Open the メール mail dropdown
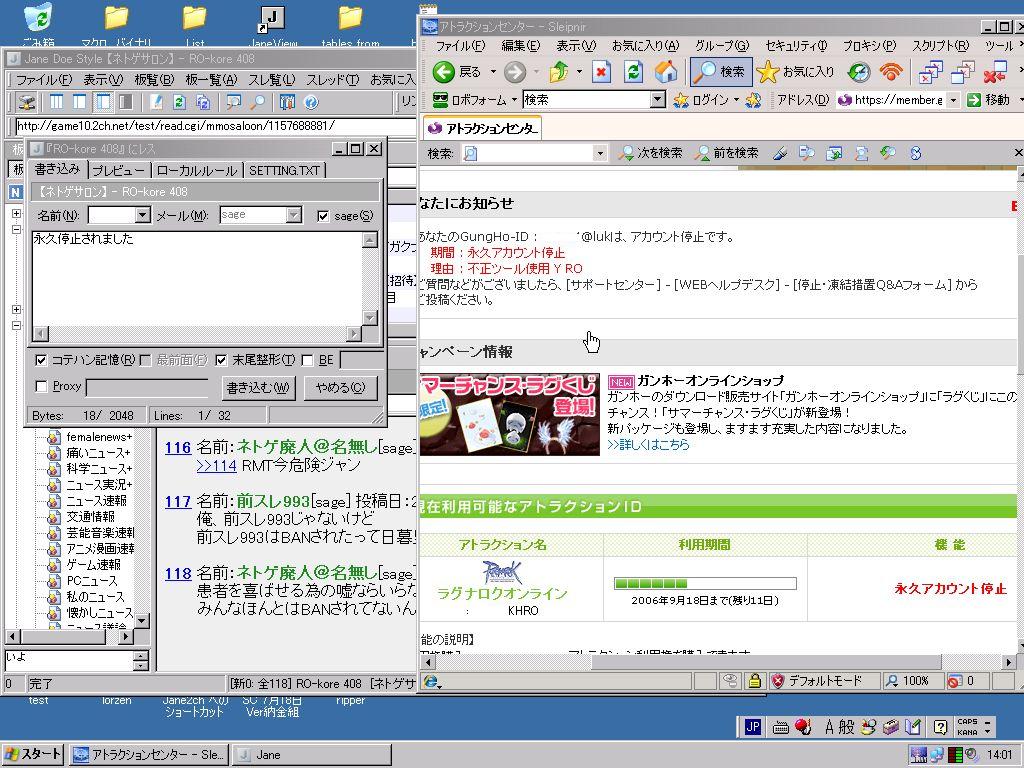This screenshot has width=1024, height=768. (x=294, y=215)
